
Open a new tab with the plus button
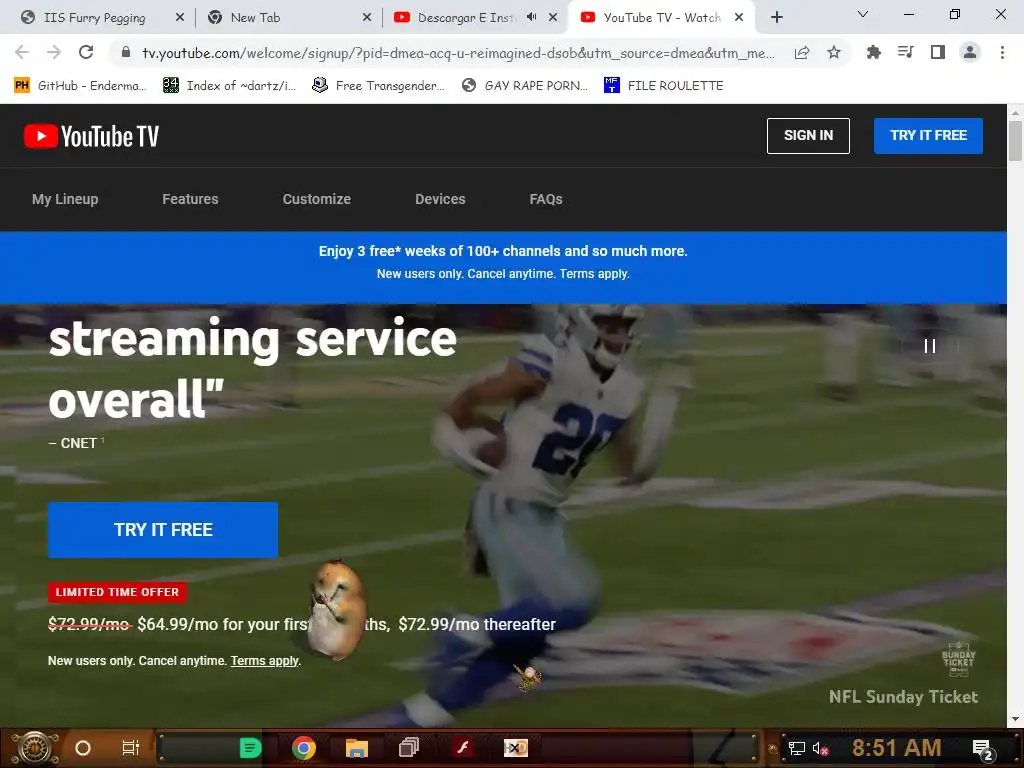(x=776, y=18)
